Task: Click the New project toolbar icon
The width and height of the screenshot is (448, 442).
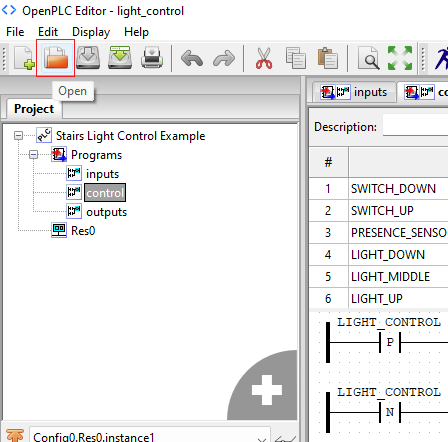Action: 24,58
